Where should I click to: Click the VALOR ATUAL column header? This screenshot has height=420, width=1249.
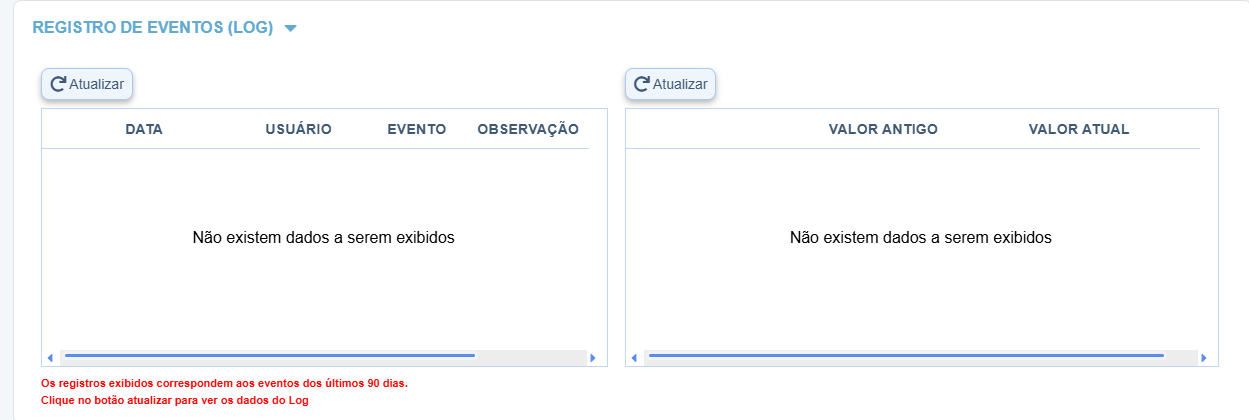coord(1078,129)
